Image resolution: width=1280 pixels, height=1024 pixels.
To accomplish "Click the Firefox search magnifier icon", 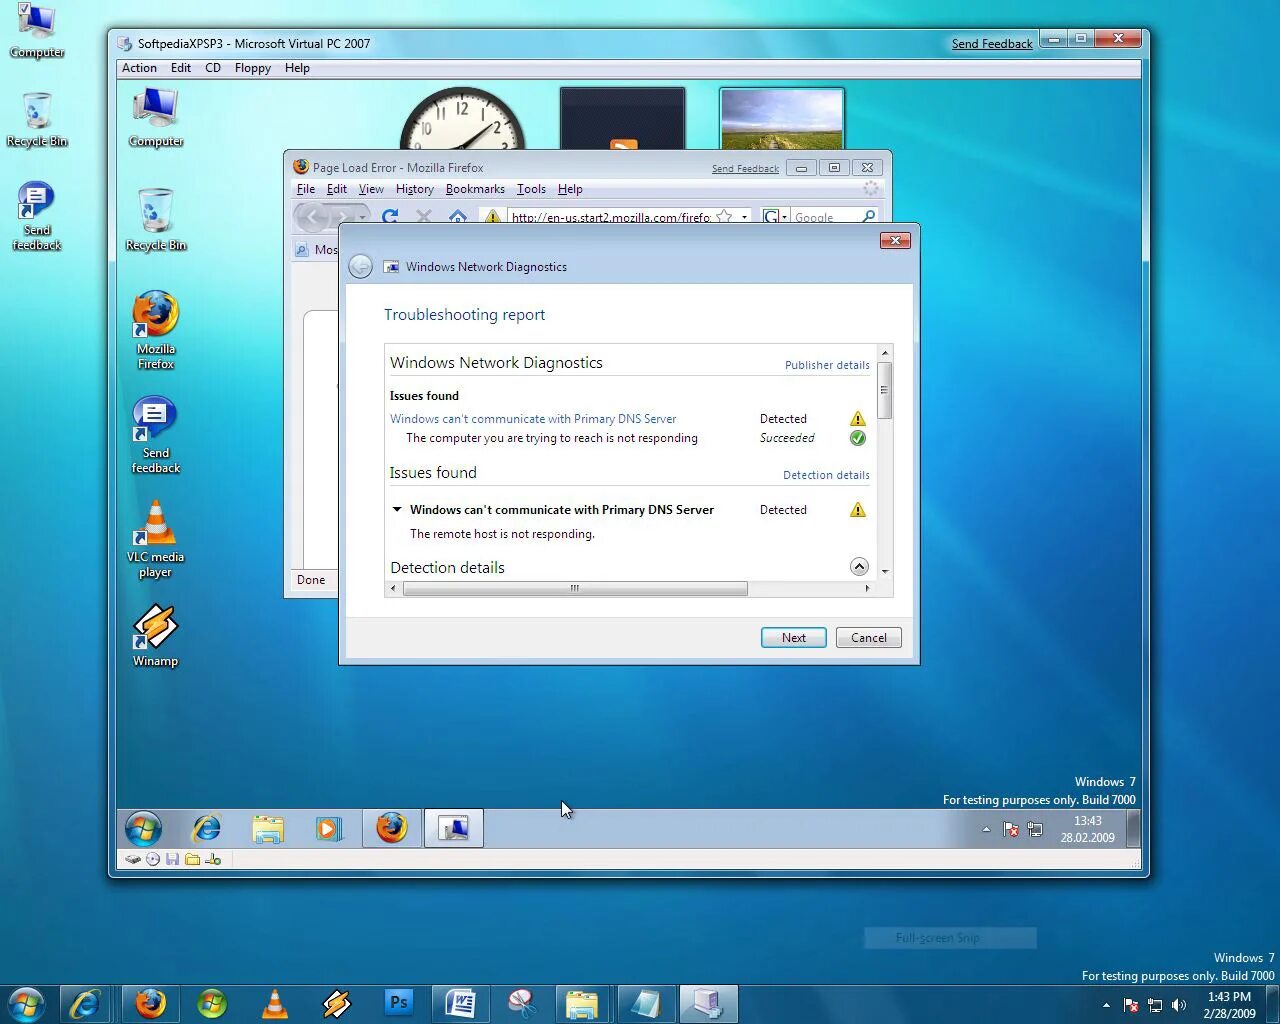I will click(869, 216).
